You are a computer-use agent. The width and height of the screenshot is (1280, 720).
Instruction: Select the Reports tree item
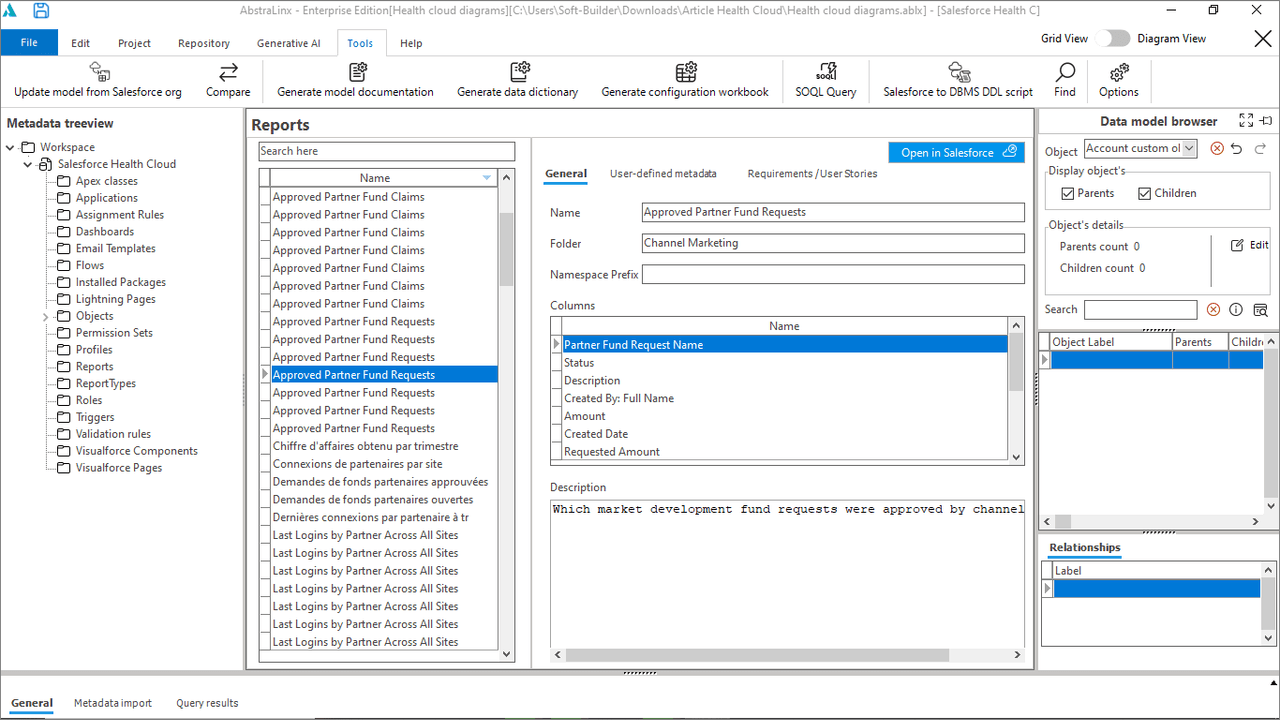94,366
